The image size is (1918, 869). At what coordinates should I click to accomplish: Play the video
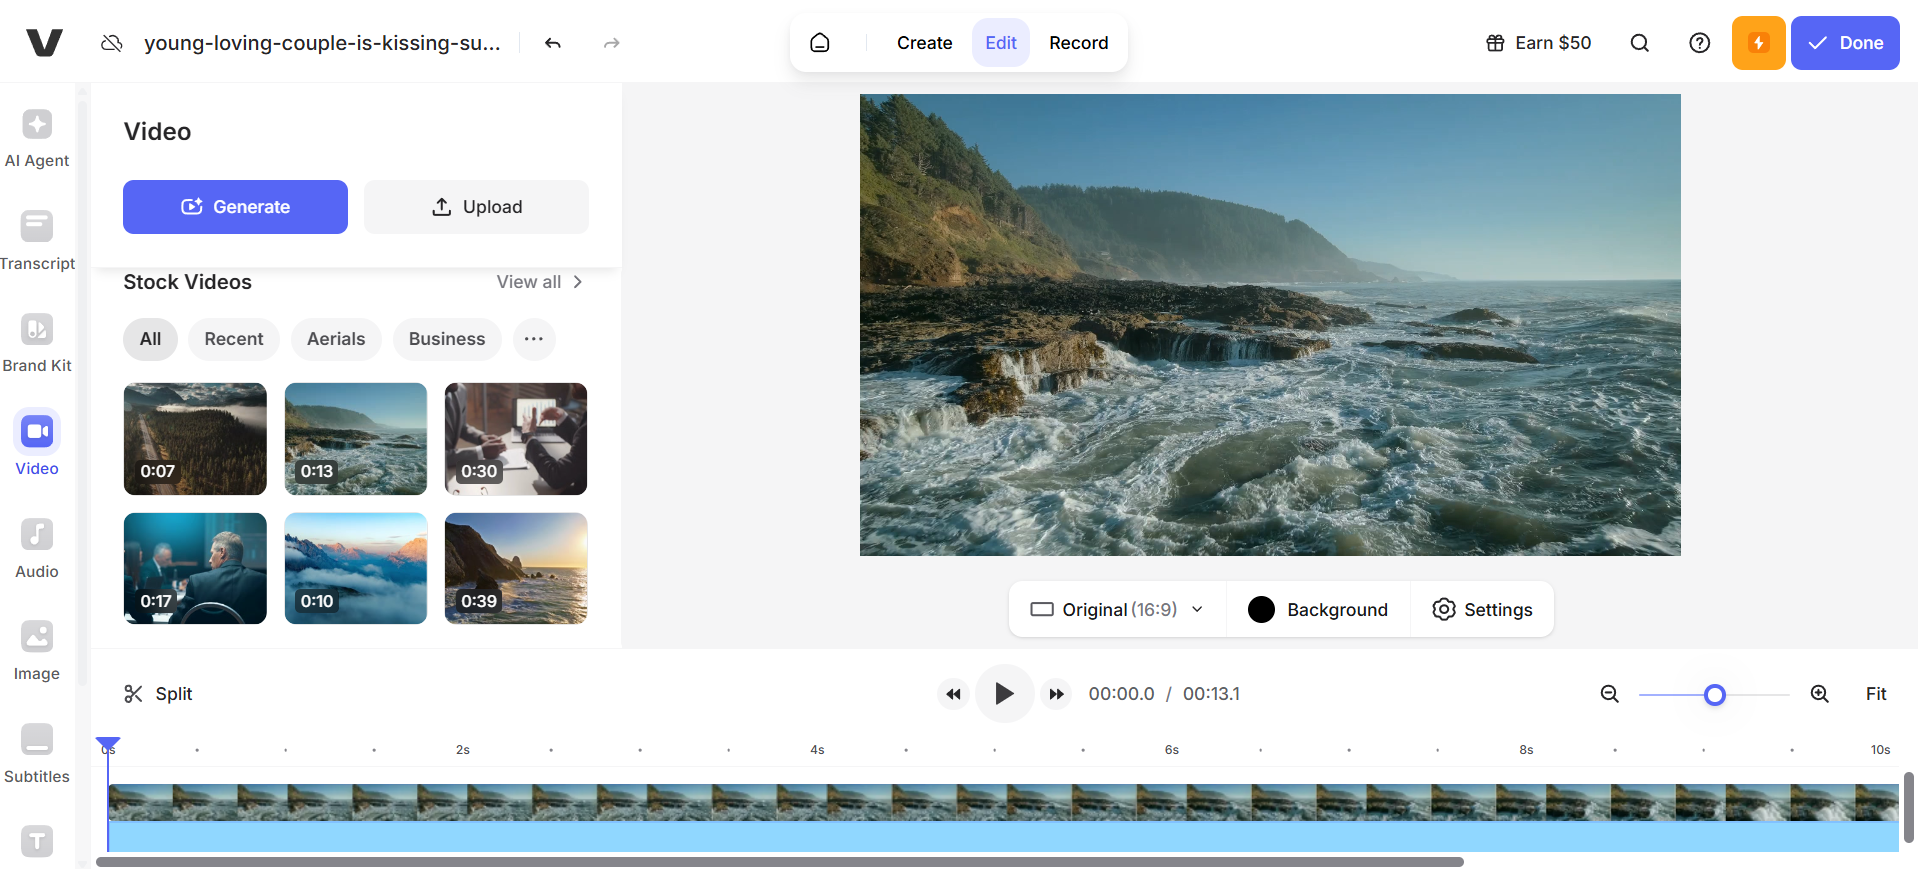tap(1004, 694)
